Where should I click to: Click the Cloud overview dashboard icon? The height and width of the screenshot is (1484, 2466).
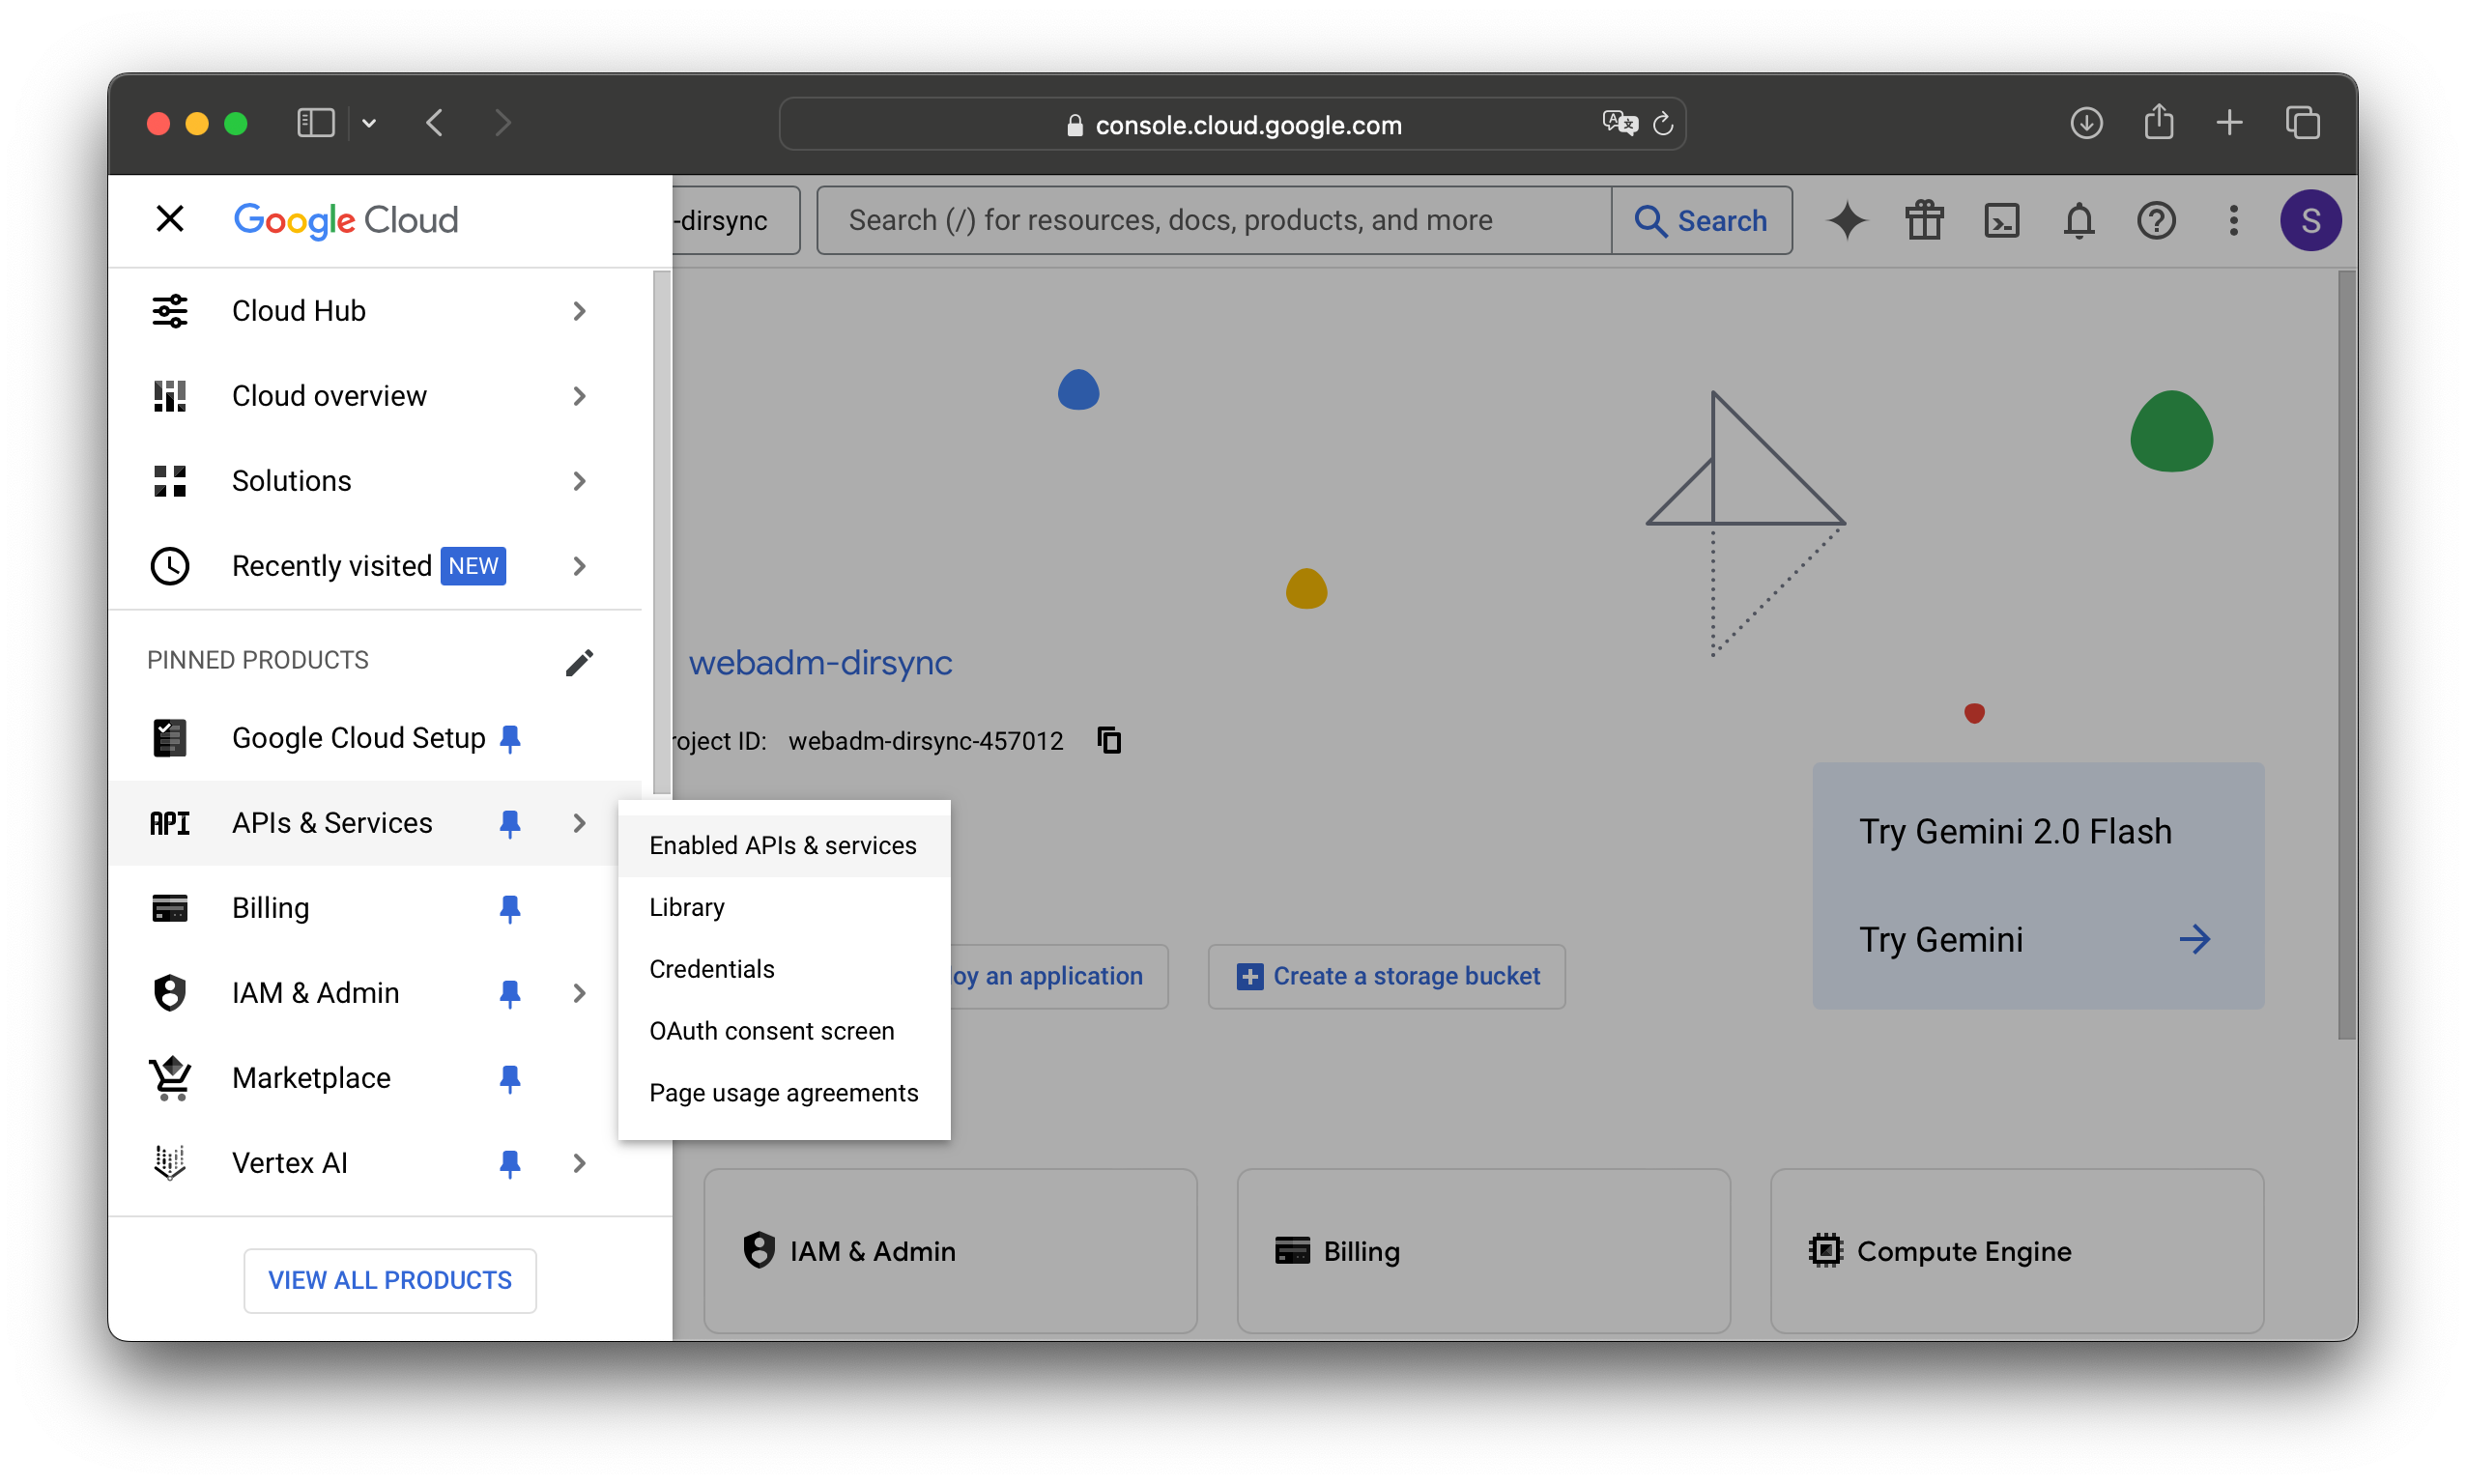170,396
